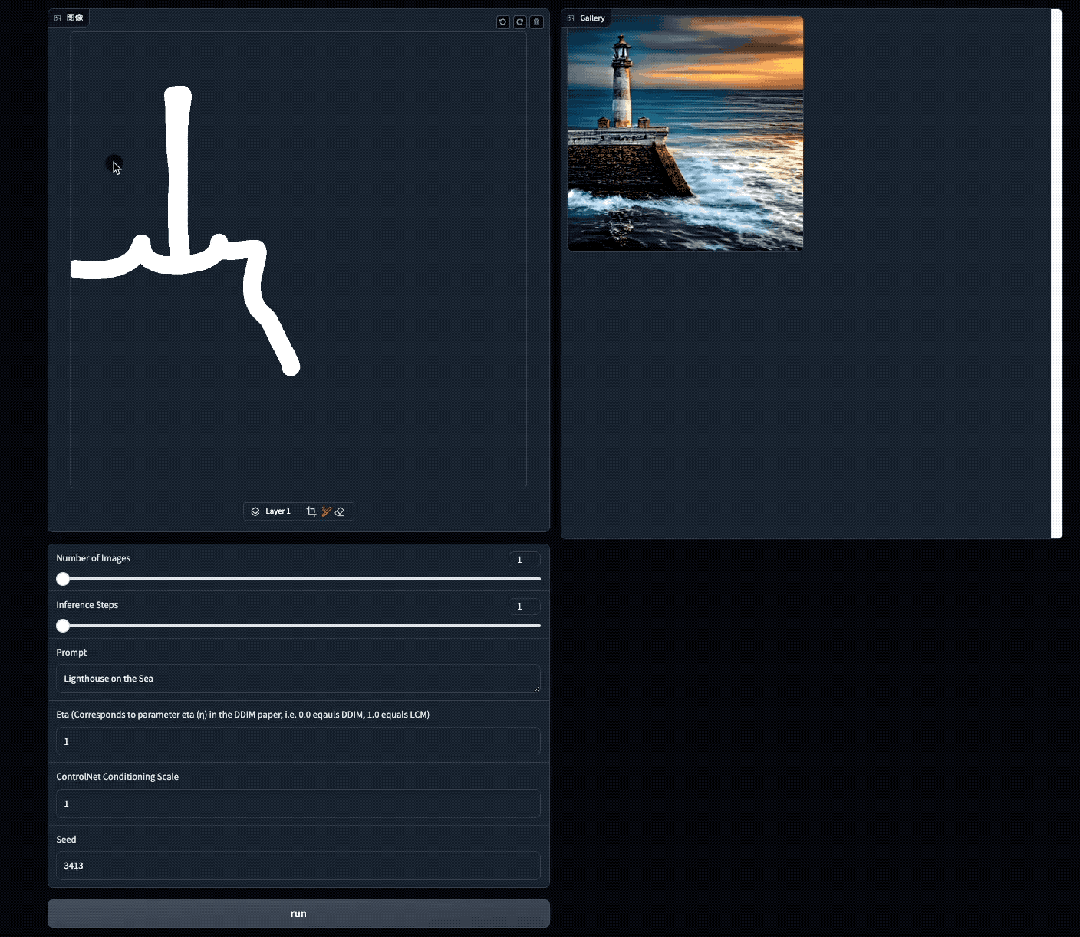Click the undo icon above the canvas
The height and width of the screenshot is (937, 1080).
(503, 22)
